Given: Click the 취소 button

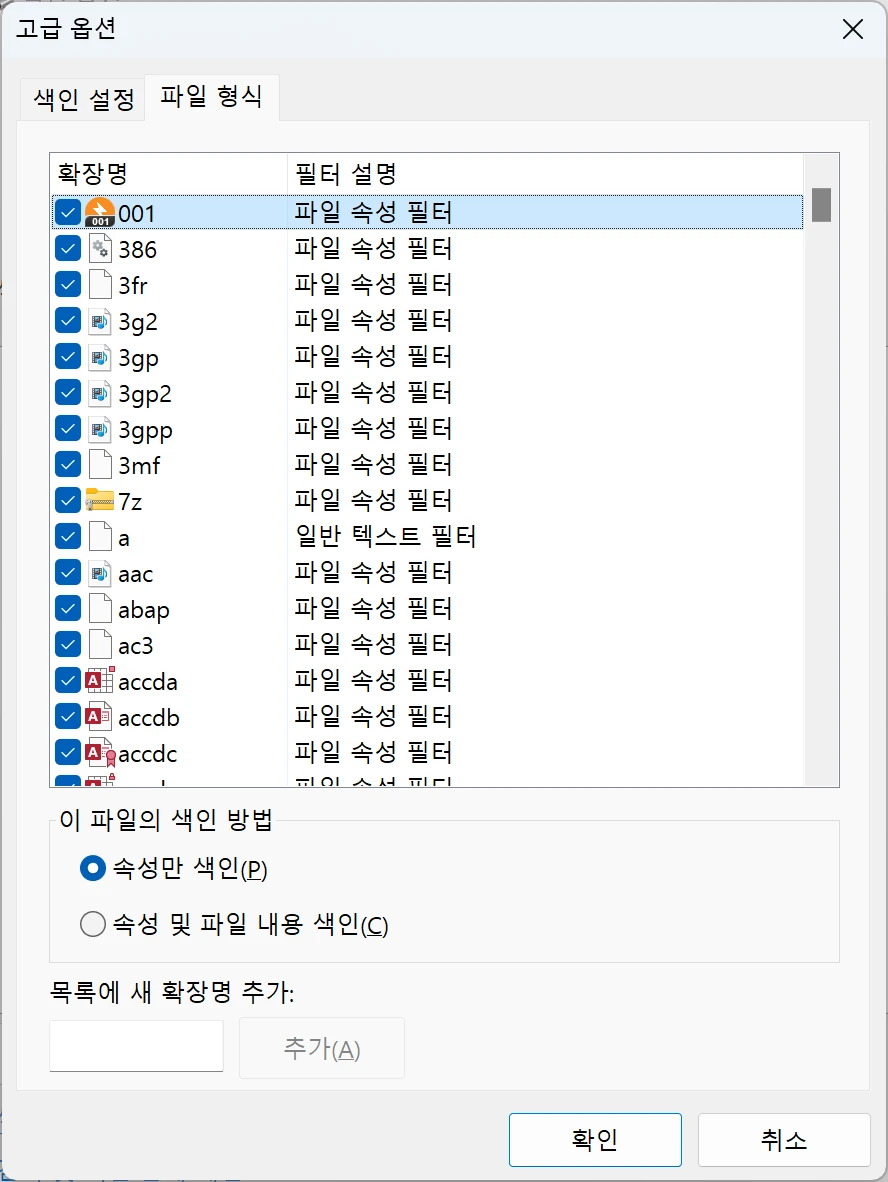Looking at the screenshot, I should [783, 1139].
